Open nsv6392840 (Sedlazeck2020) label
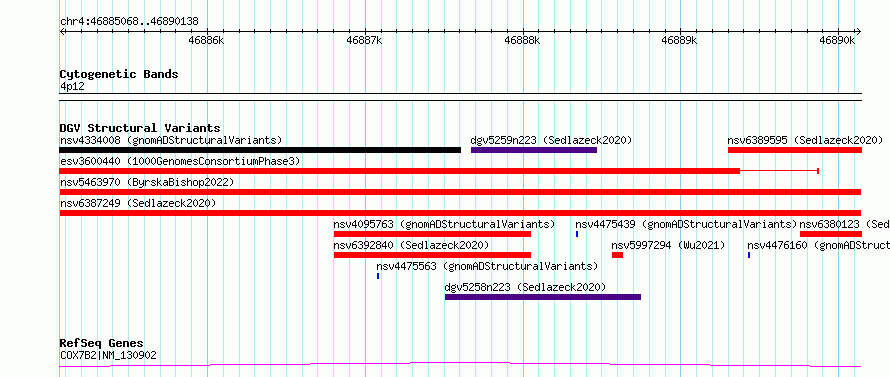Viewport: 890px width, 377px height. point(412,245)
